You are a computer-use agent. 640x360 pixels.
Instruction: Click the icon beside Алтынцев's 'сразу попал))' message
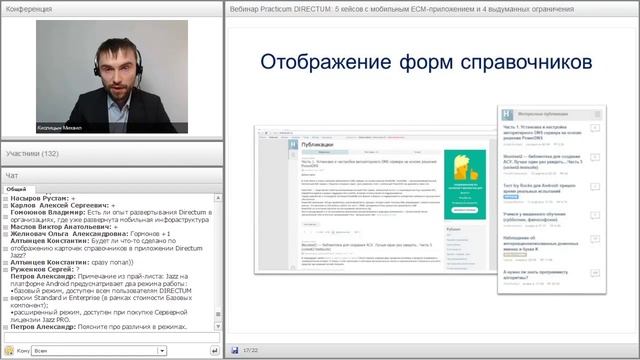click(x=6, y=263)
